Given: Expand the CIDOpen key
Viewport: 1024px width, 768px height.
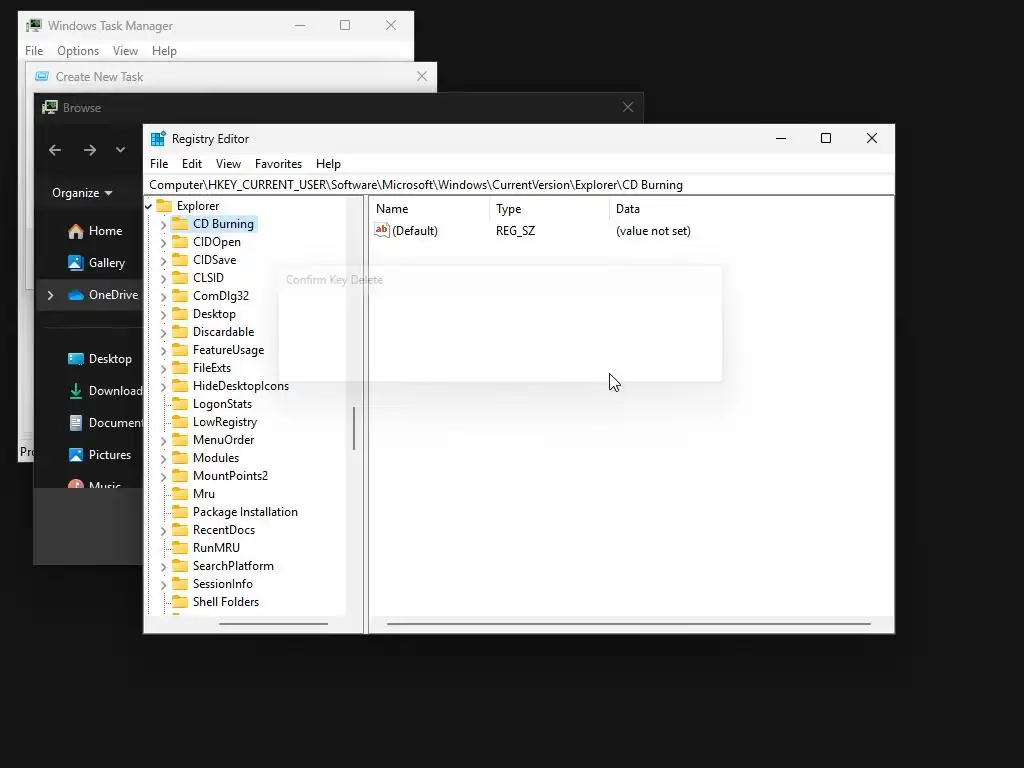Looking at the screenshot, I should pyautogui.click(x=163, y=242).
